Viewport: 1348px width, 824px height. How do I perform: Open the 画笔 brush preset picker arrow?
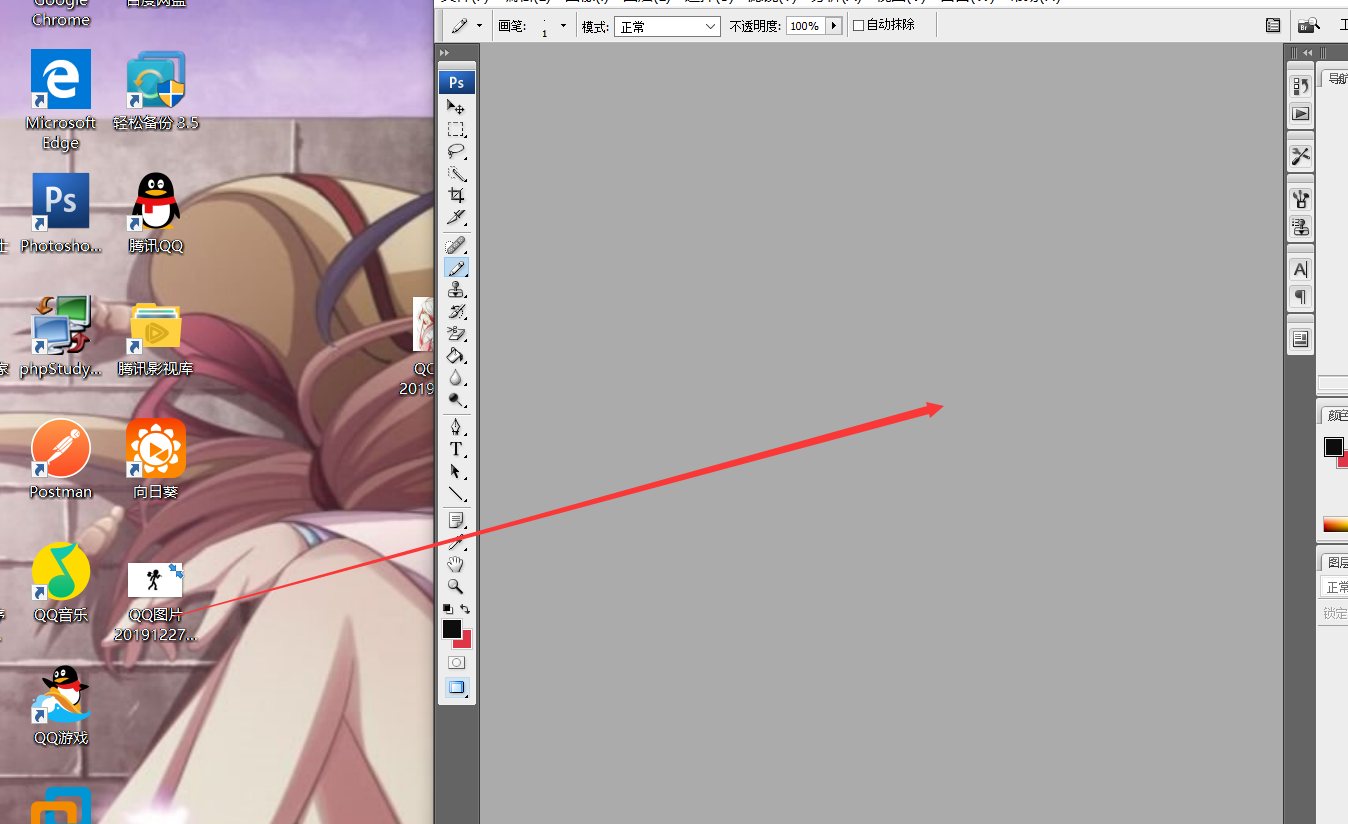[x=563, y=26]
